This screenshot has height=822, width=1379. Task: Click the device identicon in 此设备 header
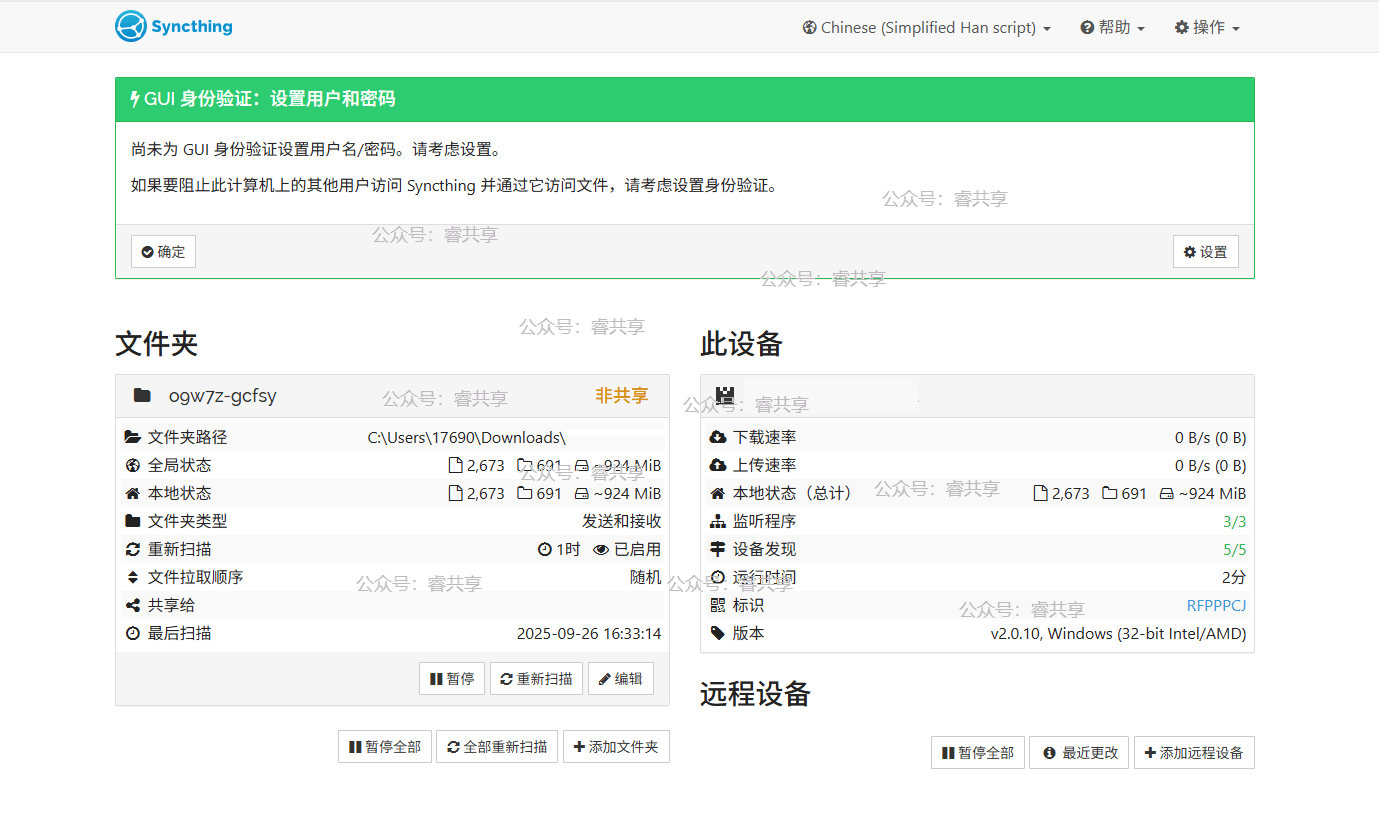[x=726, y=396]
